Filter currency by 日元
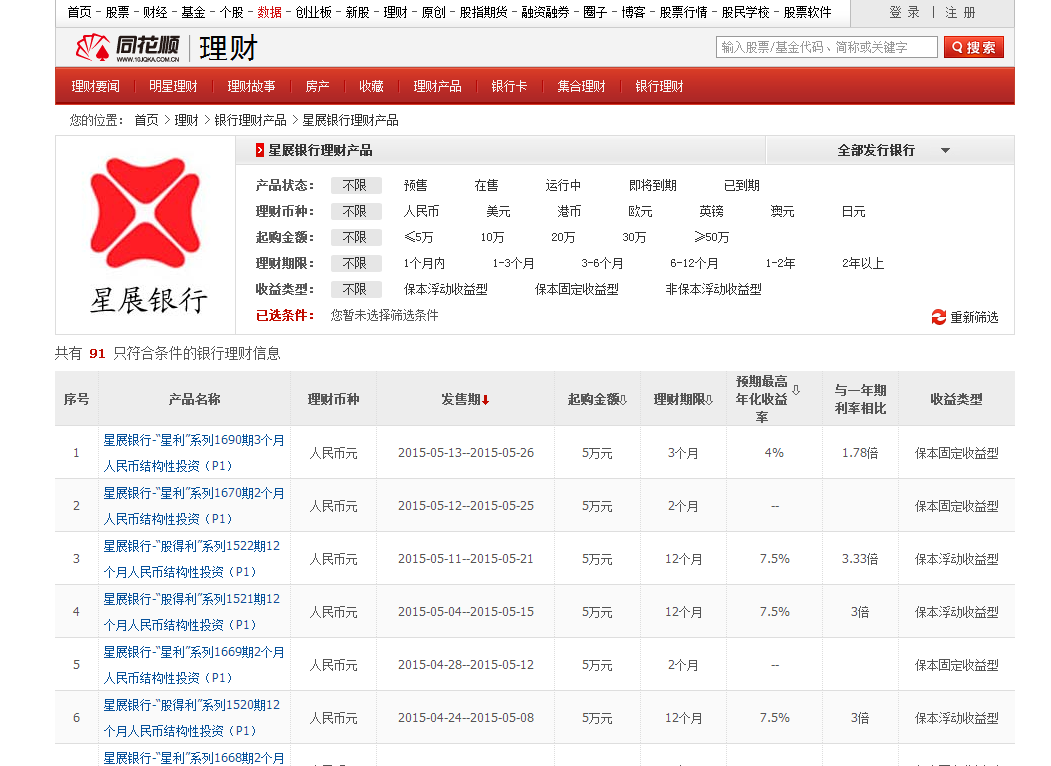 [853, 212]
